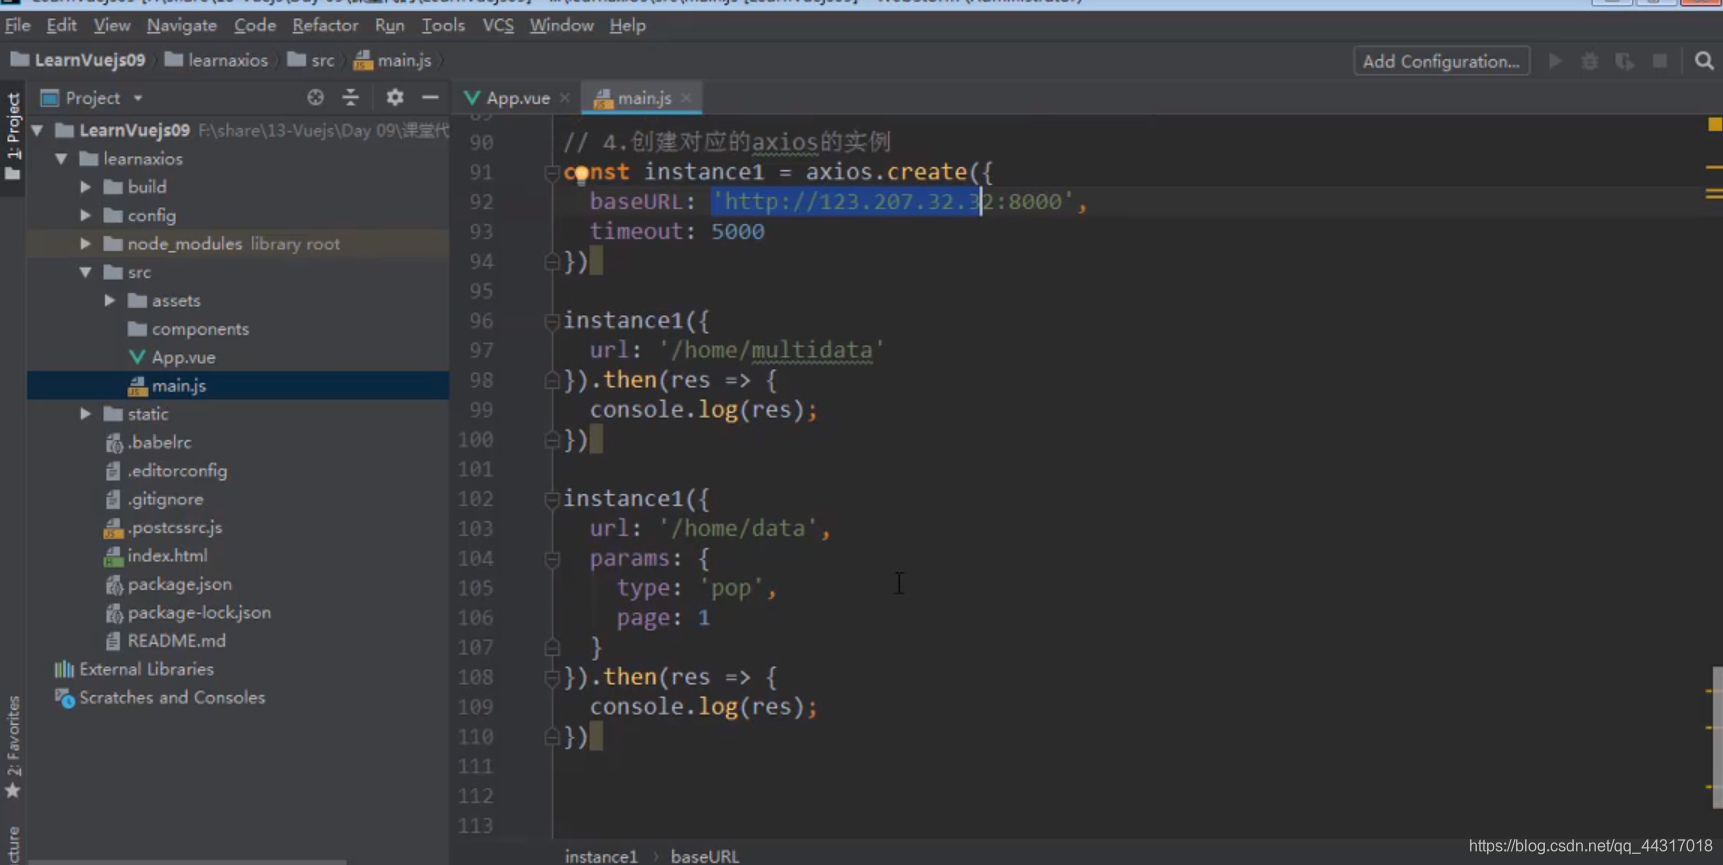Image resolution: width=1723 pixels, height=865 pixels.
Task: Open the Refactor menu
Action: tap(325, 25)
